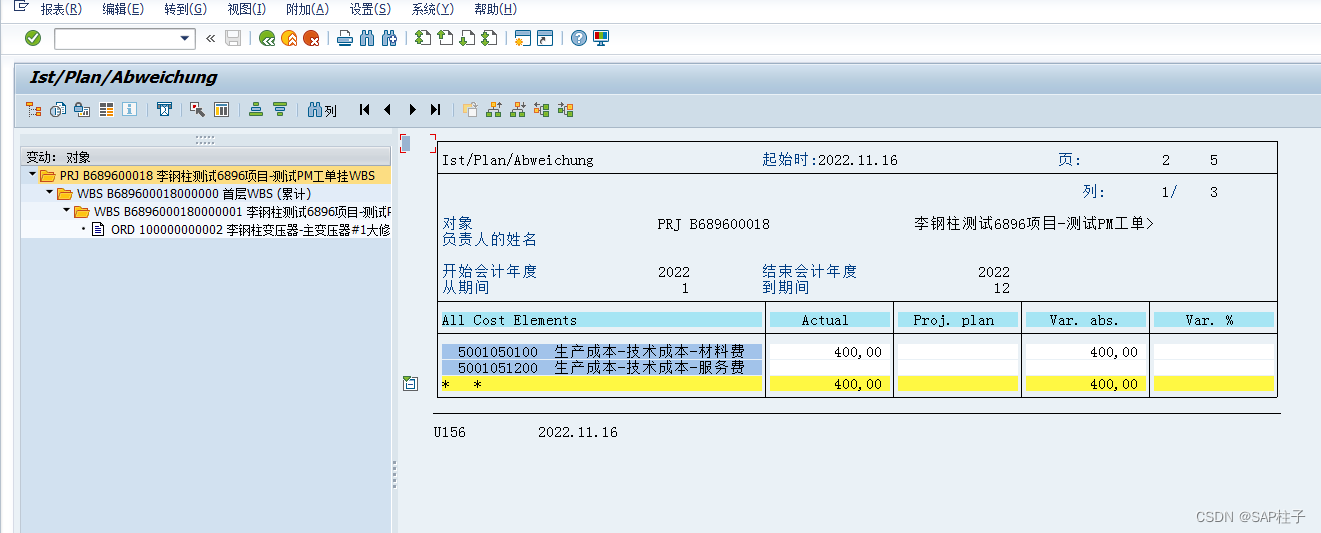Go to last page icon
This screenshot has height=533, width=1321.
489,38
